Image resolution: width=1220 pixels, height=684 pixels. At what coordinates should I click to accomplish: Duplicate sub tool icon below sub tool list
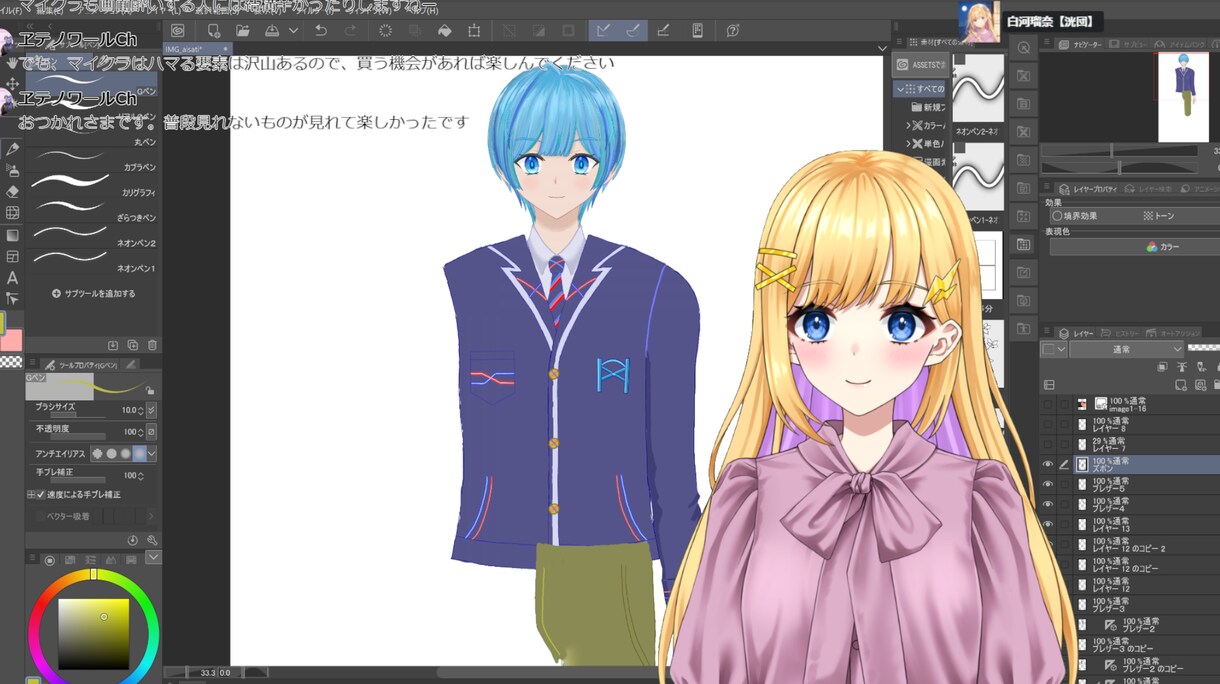pyautogui.click(x=133, y=345)
